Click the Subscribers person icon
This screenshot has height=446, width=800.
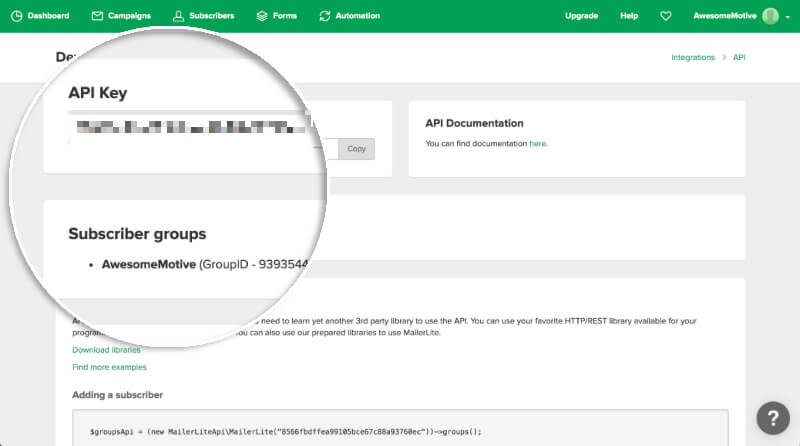click(178, 16)
